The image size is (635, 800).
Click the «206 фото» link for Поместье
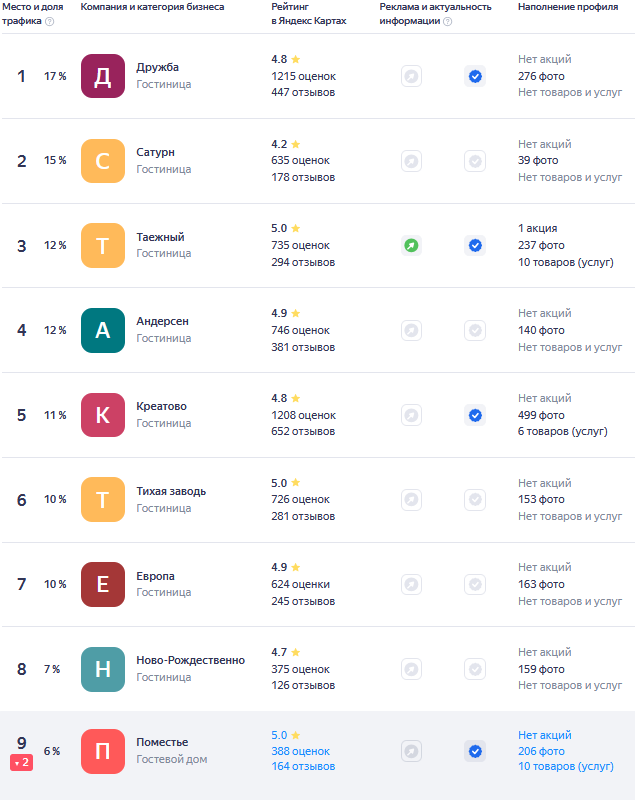[x=541, y=751]
